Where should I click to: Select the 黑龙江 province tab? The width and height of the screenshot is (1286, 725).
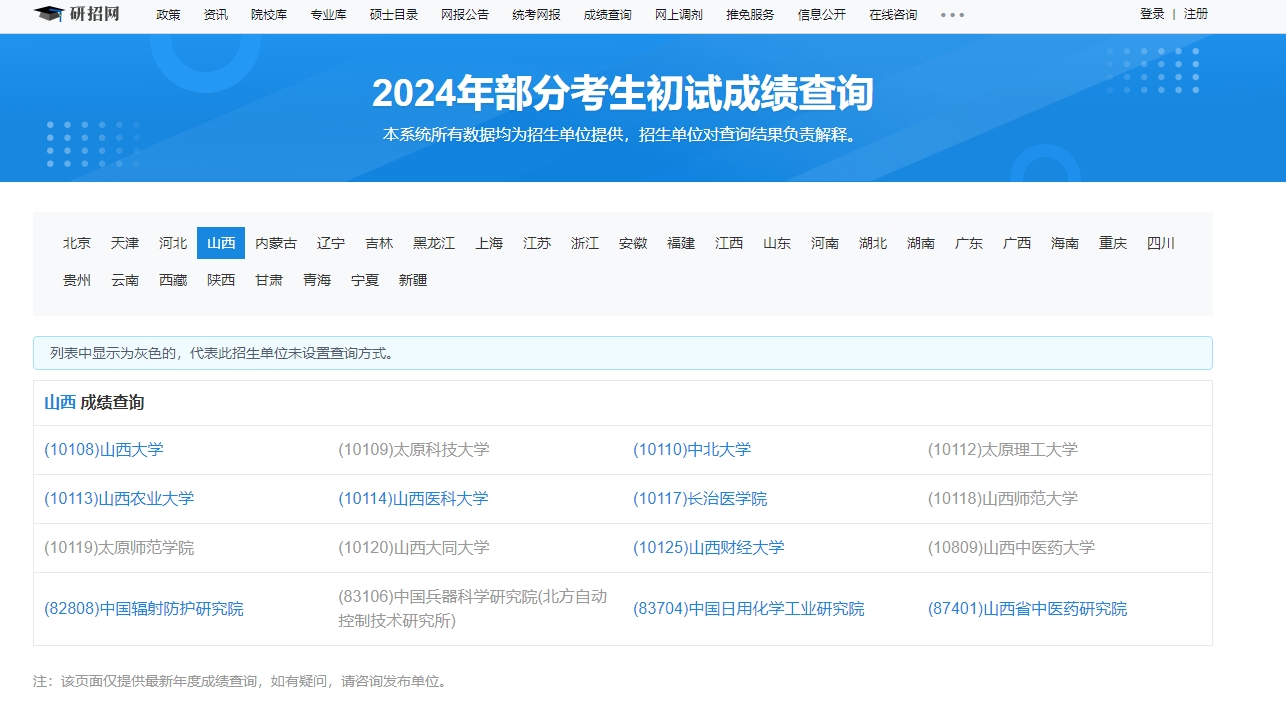434,243
